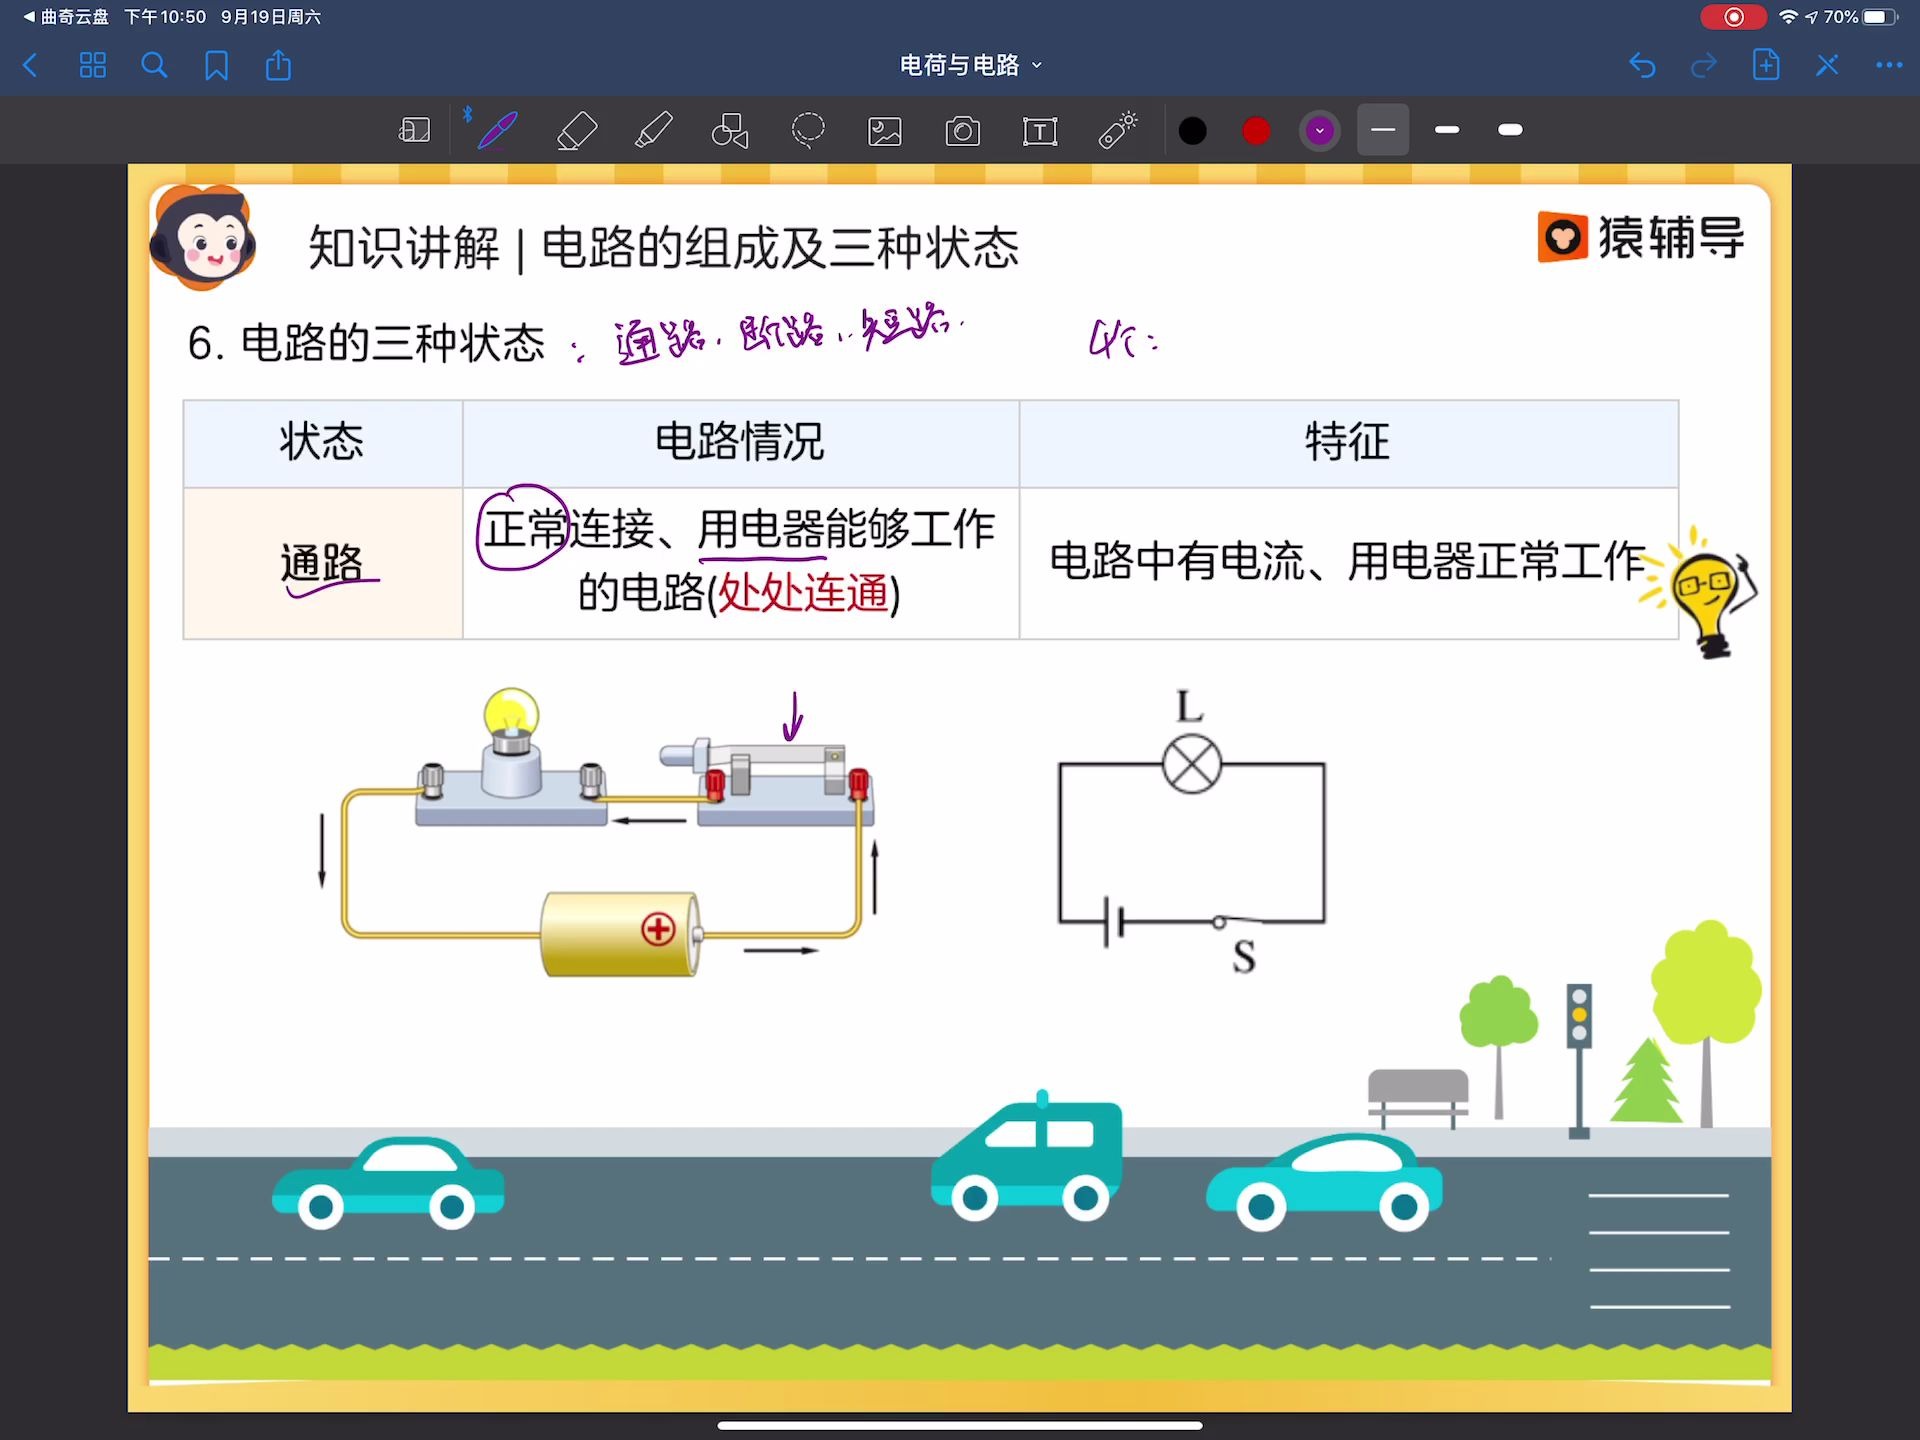Screen dimensions: 1920x1440
Task: Switch to the Eraser tool
Action: pos(577,130)
